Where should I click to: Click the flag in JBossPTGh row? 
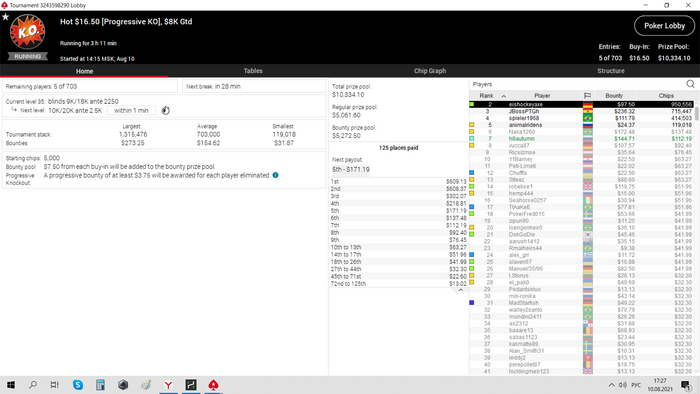(588, 111)
